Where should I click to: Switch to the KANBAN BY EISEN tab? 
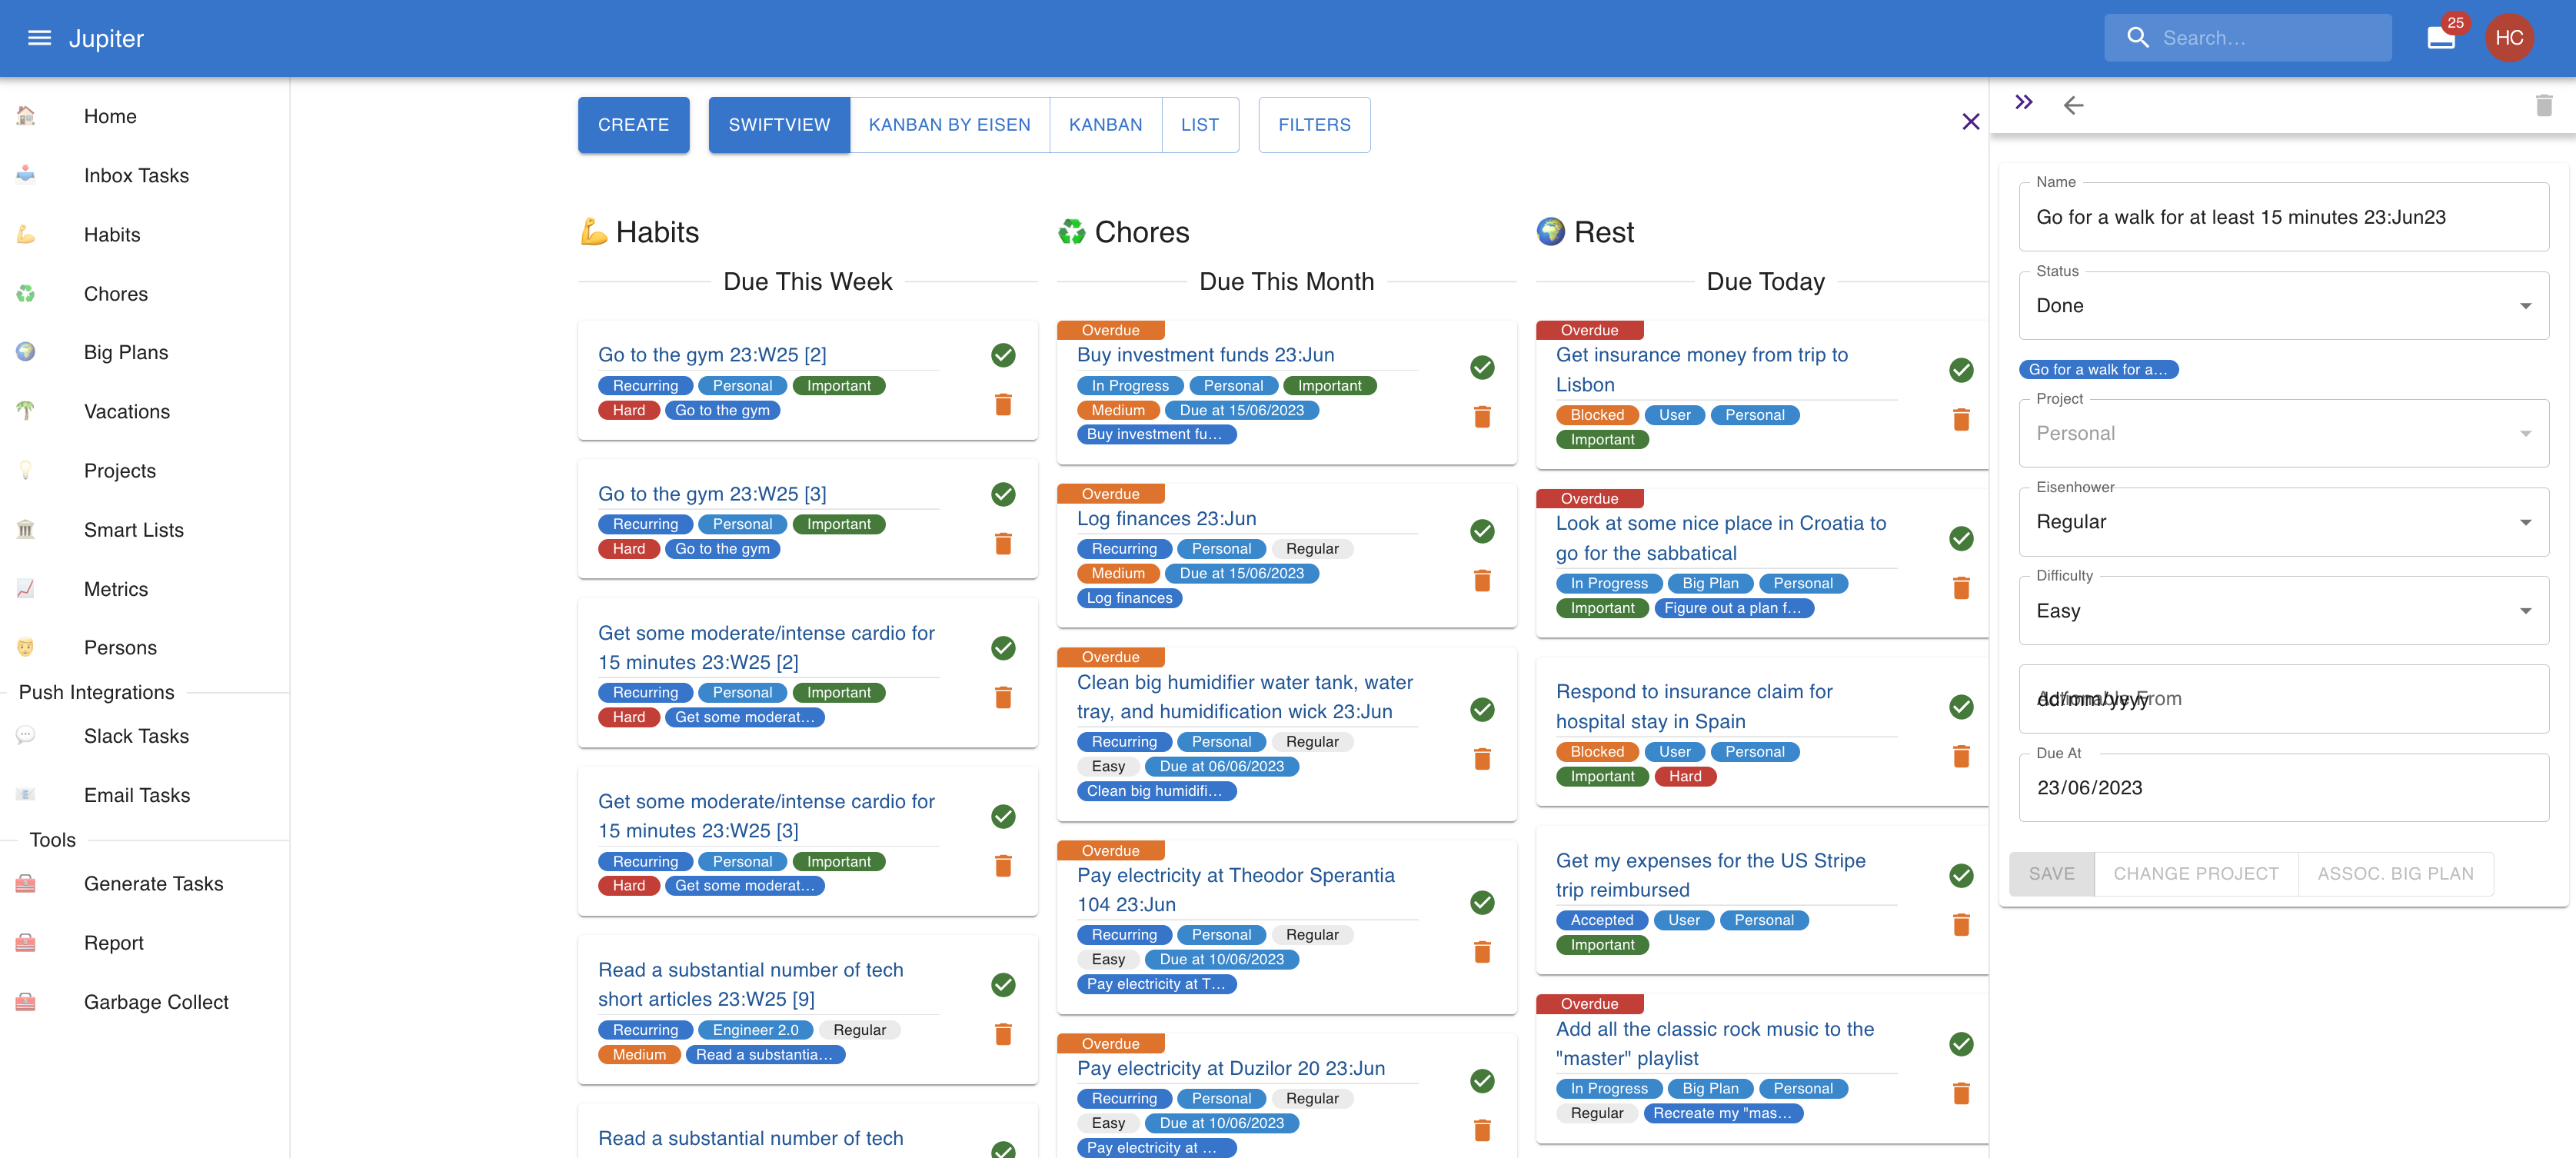[949, 124]
